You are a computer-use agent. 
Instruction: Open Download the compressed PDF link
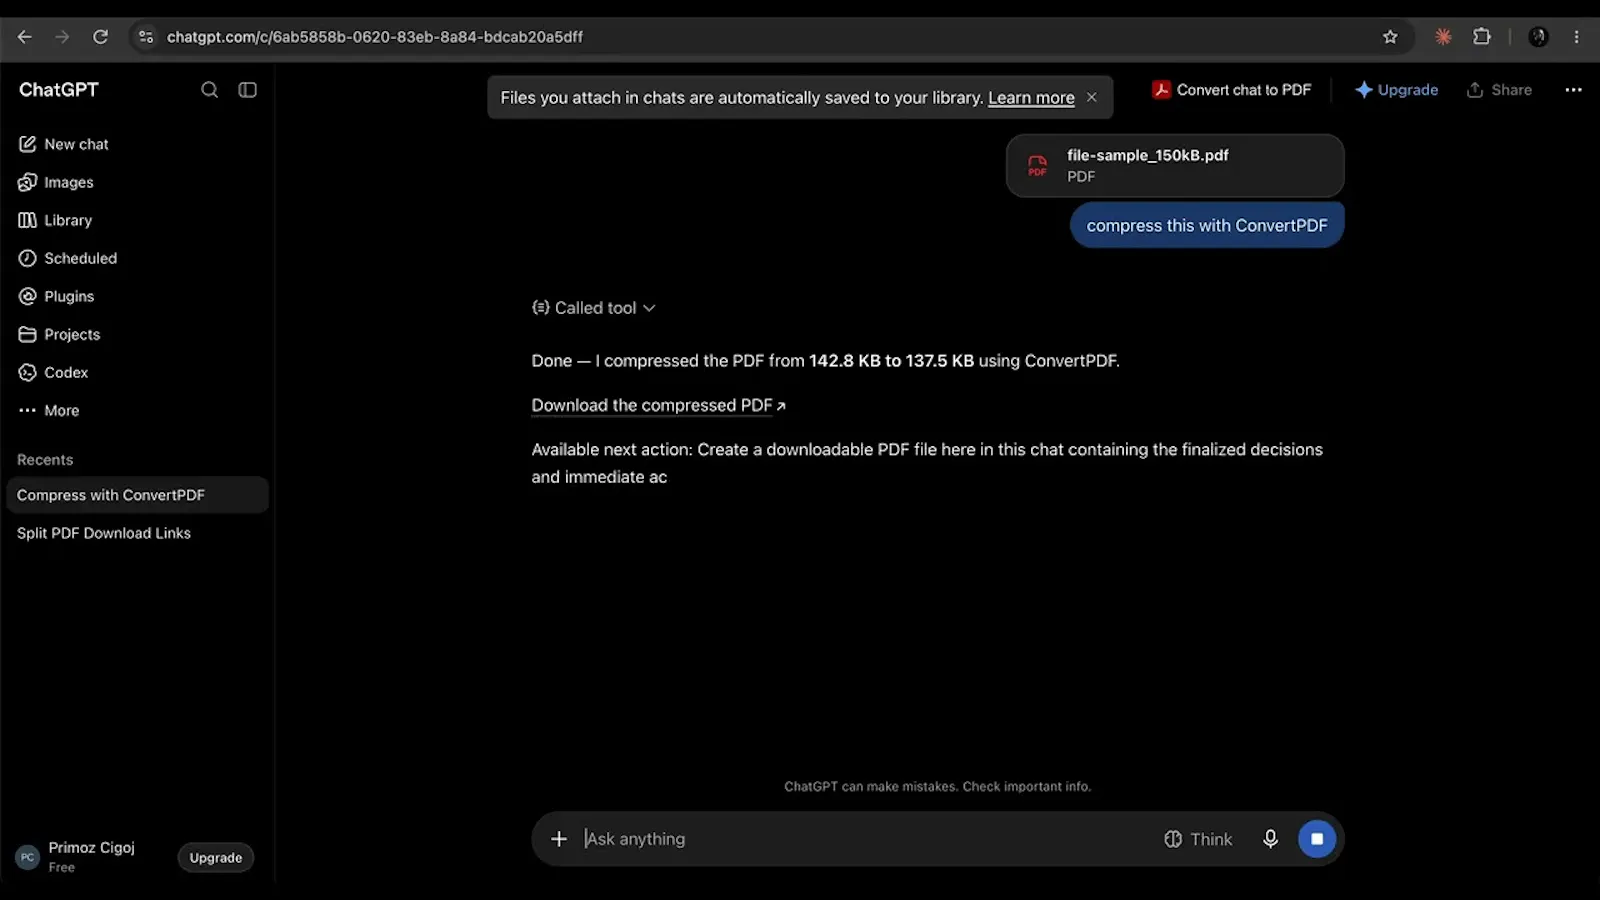pos(658,405)
